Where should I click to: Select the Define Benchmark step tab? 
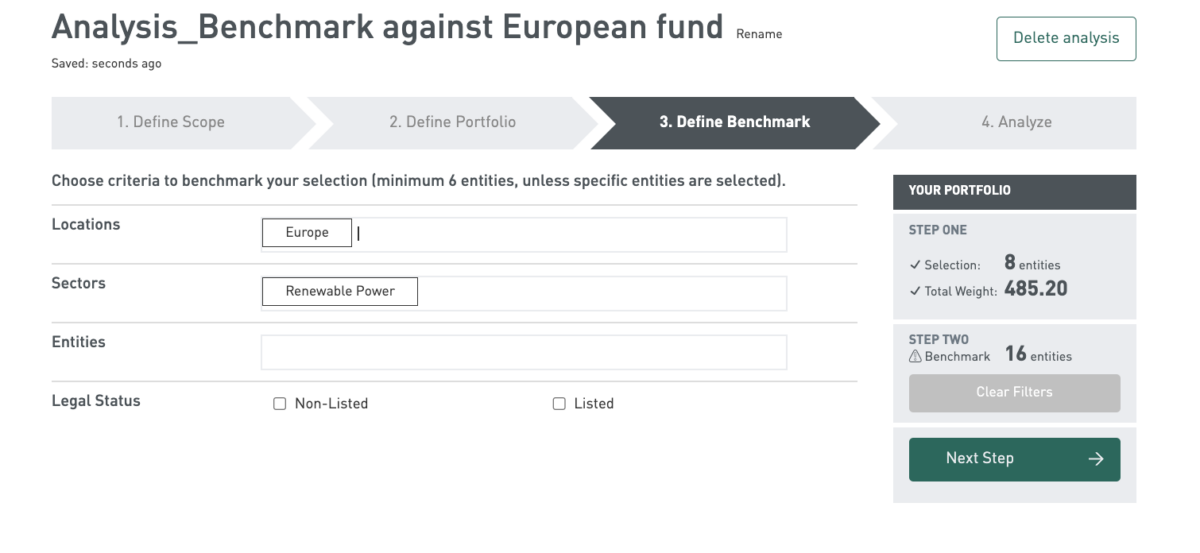735,122
